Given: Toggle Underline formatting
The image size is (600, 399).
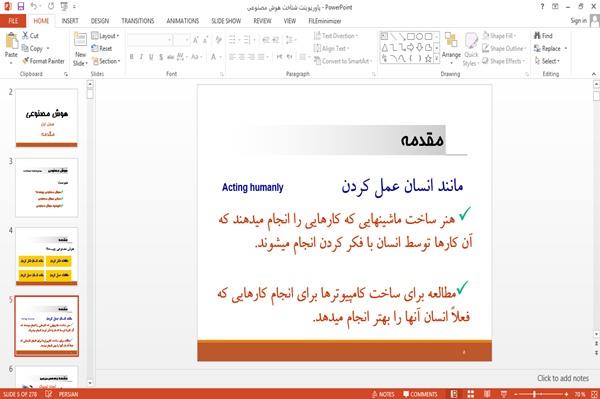Looking at the screenshot, I should [151, 57].
